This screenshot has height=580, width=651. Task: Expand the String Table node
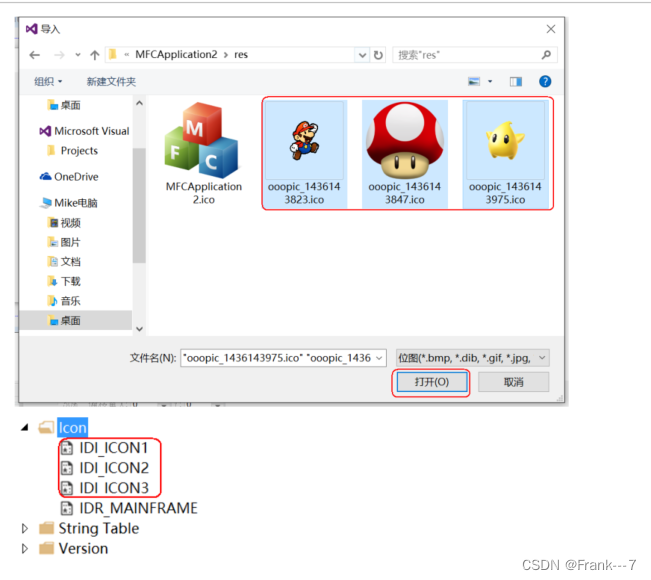point(24,528)
